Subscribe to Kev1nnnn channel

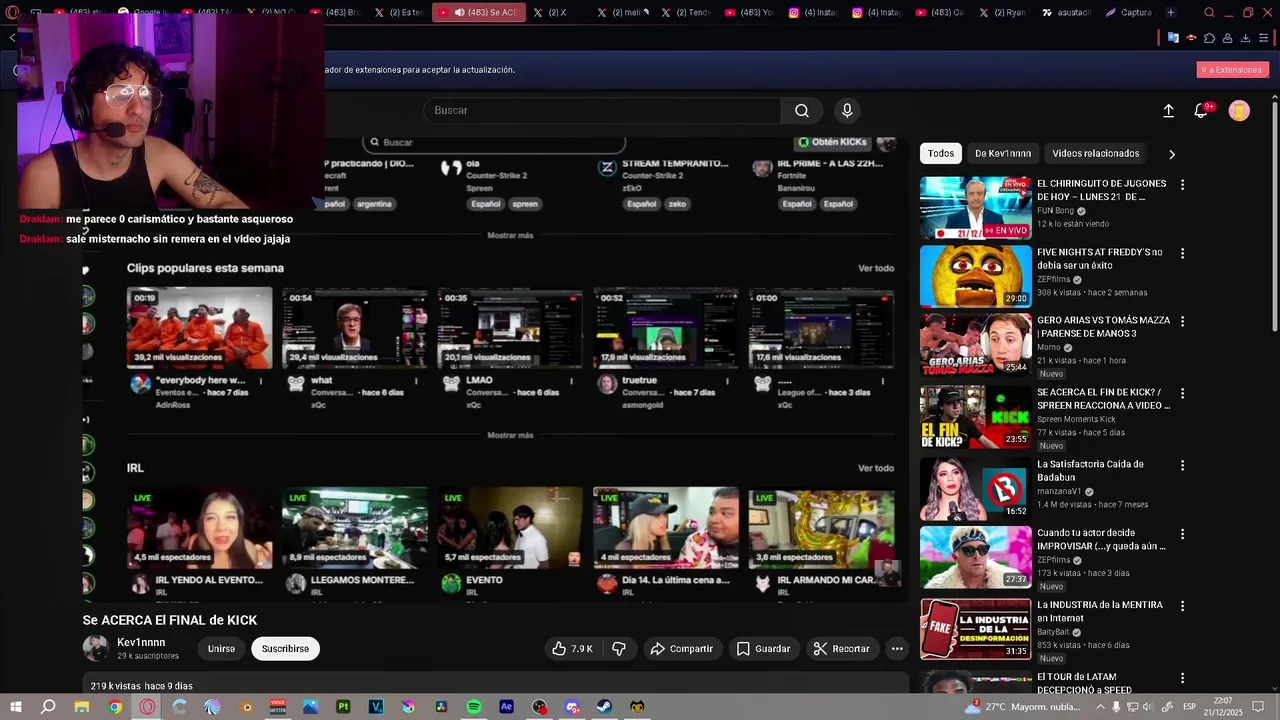[x=285, y=649]
